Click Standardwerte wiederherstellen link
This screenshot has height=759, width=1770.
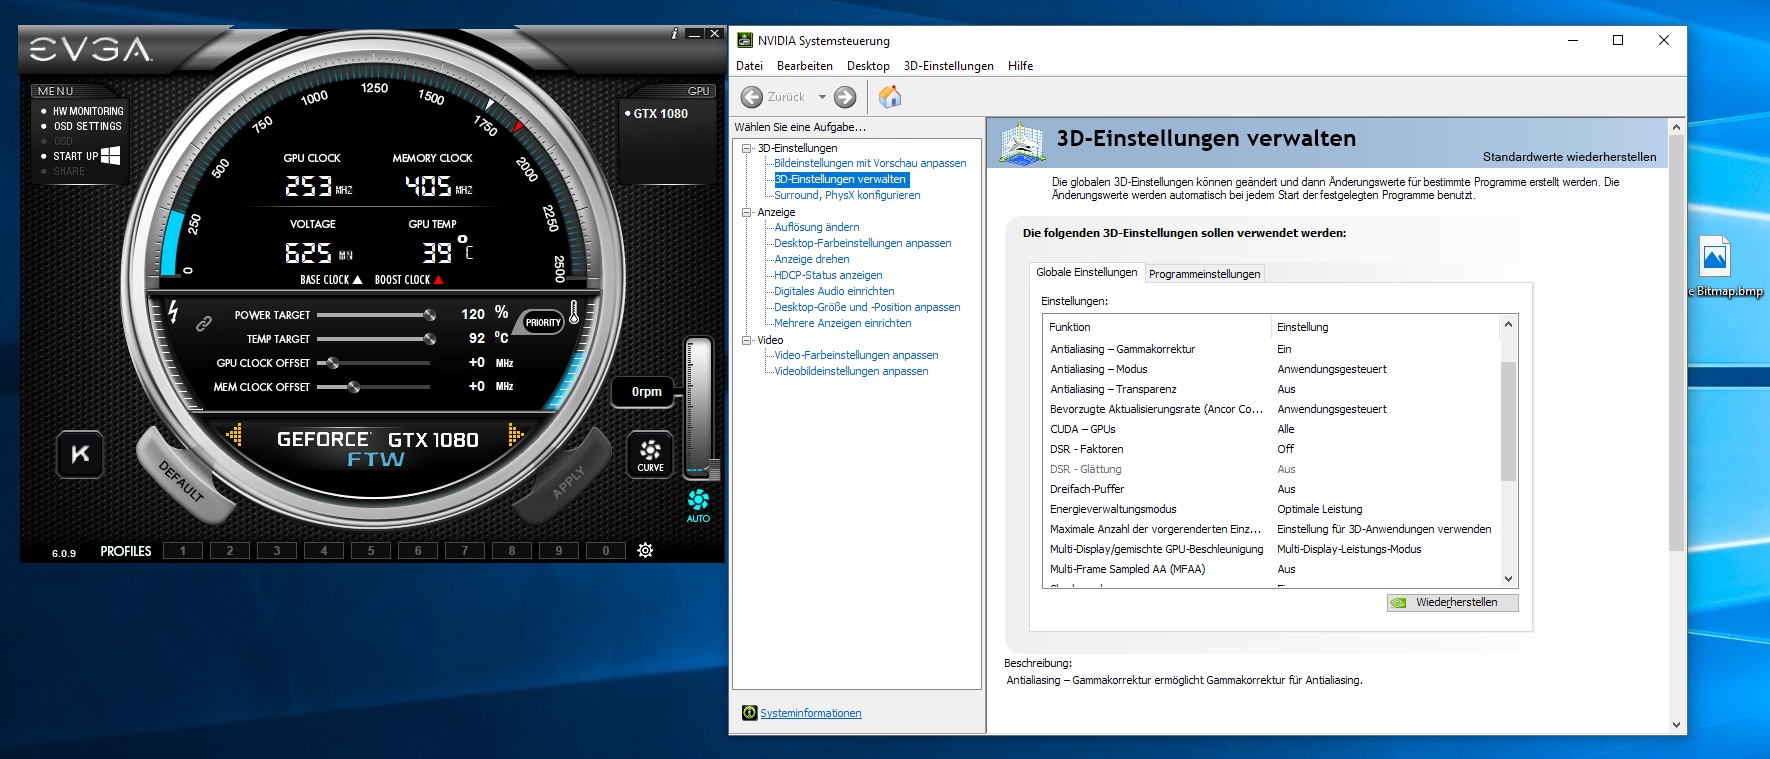pyautogui.click(x=1569, y=157)
